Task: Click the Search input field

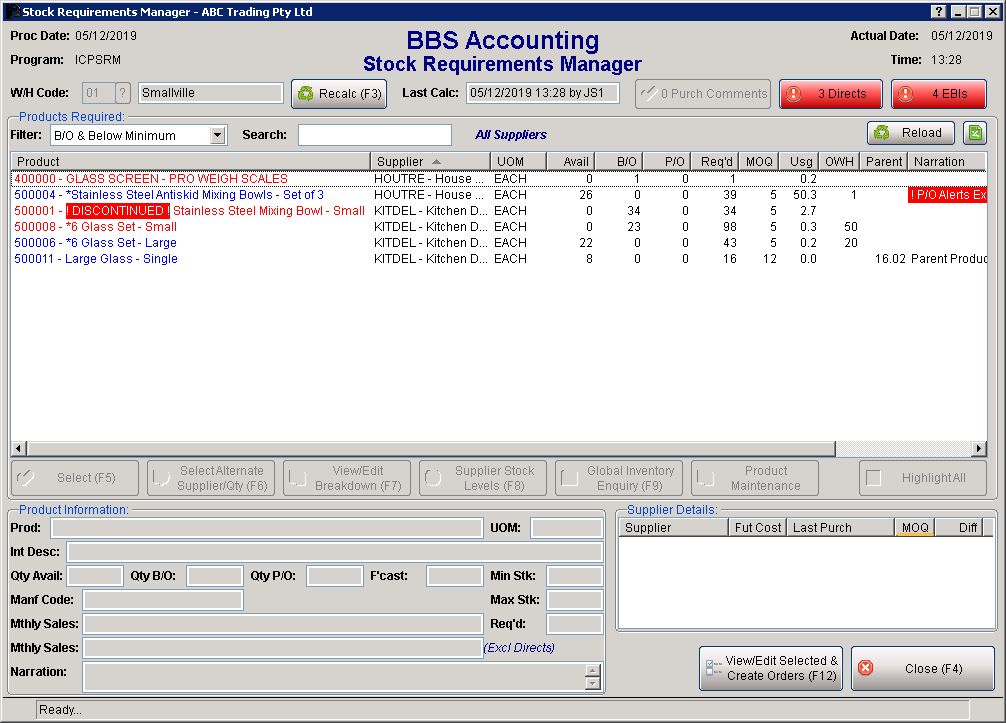Action: click(374, 135)
